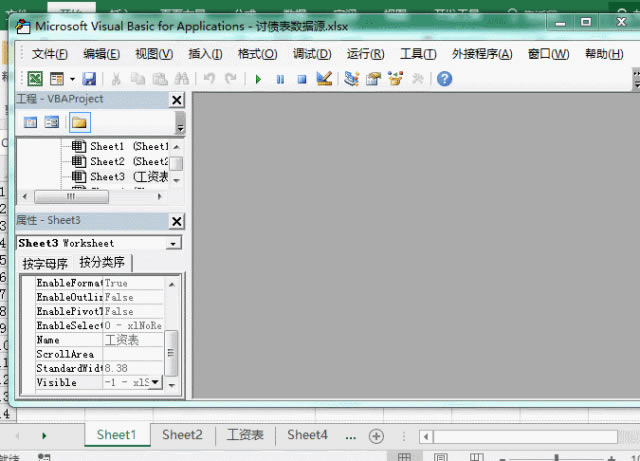Click View Object icon in project panel

pyautogui.click(x=52, y=122)
